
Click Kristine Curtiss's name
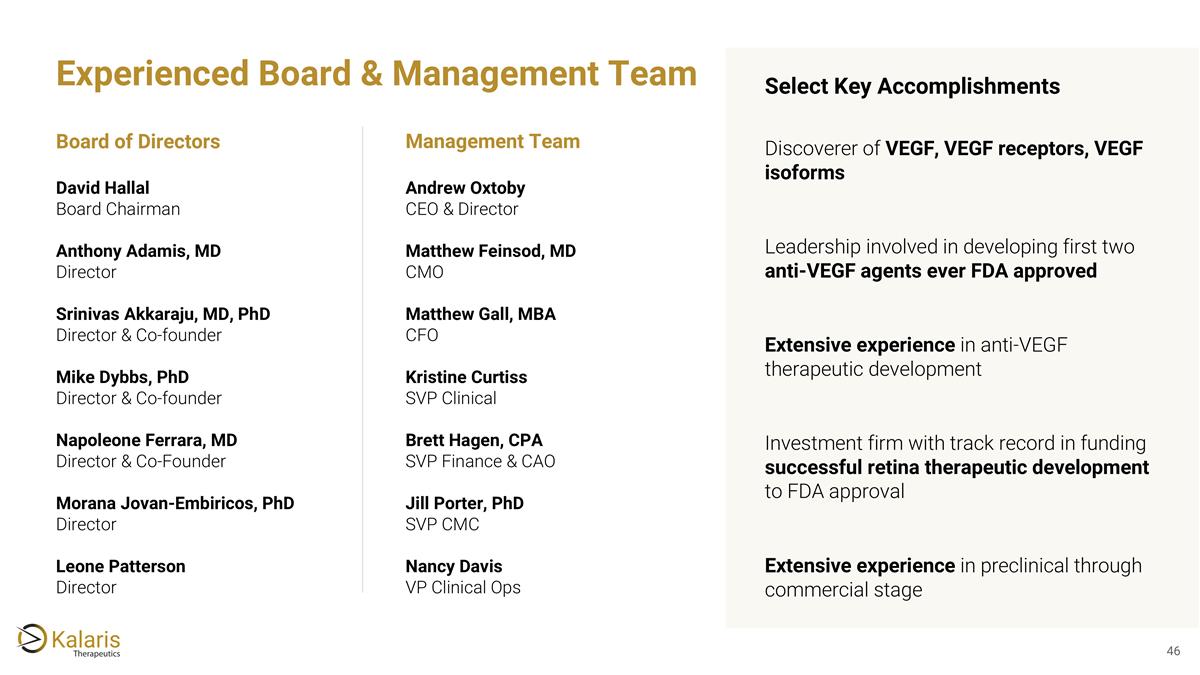466,377
